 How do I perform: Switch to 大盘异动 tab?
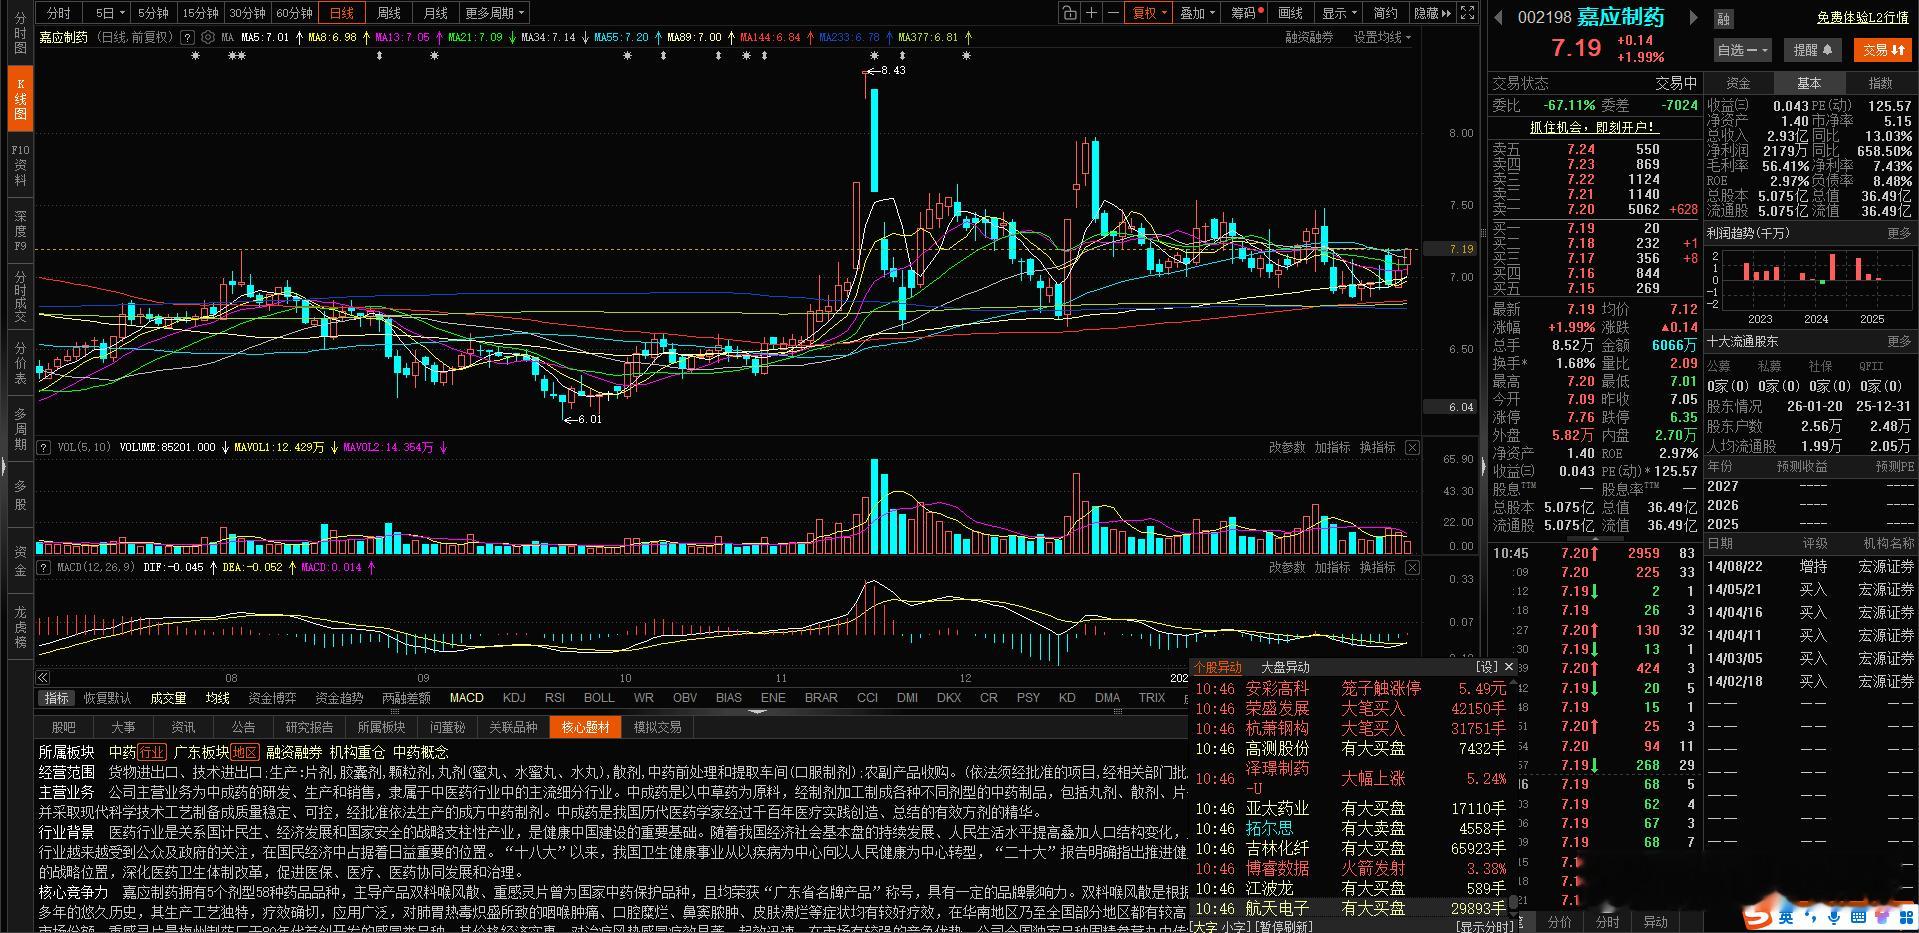point(1285,667)
